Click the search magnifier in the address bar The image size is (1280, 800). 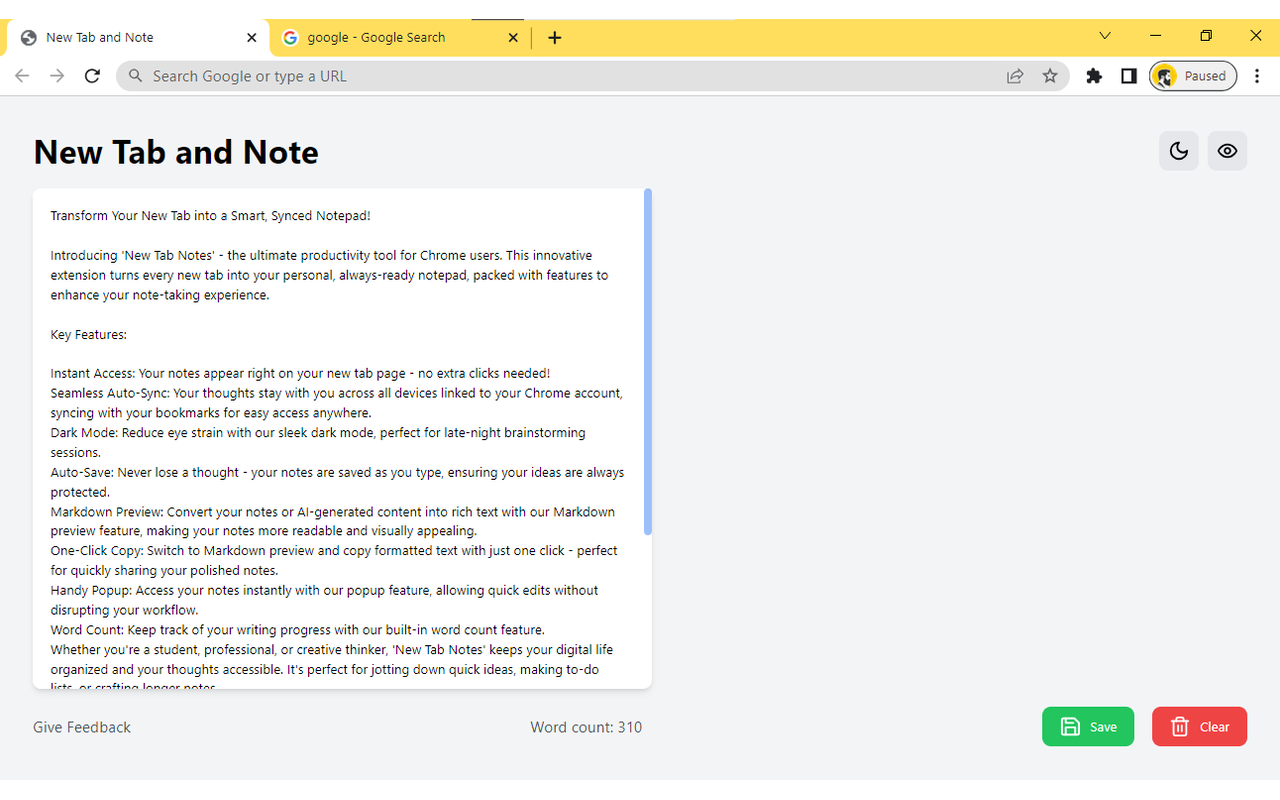135,75
